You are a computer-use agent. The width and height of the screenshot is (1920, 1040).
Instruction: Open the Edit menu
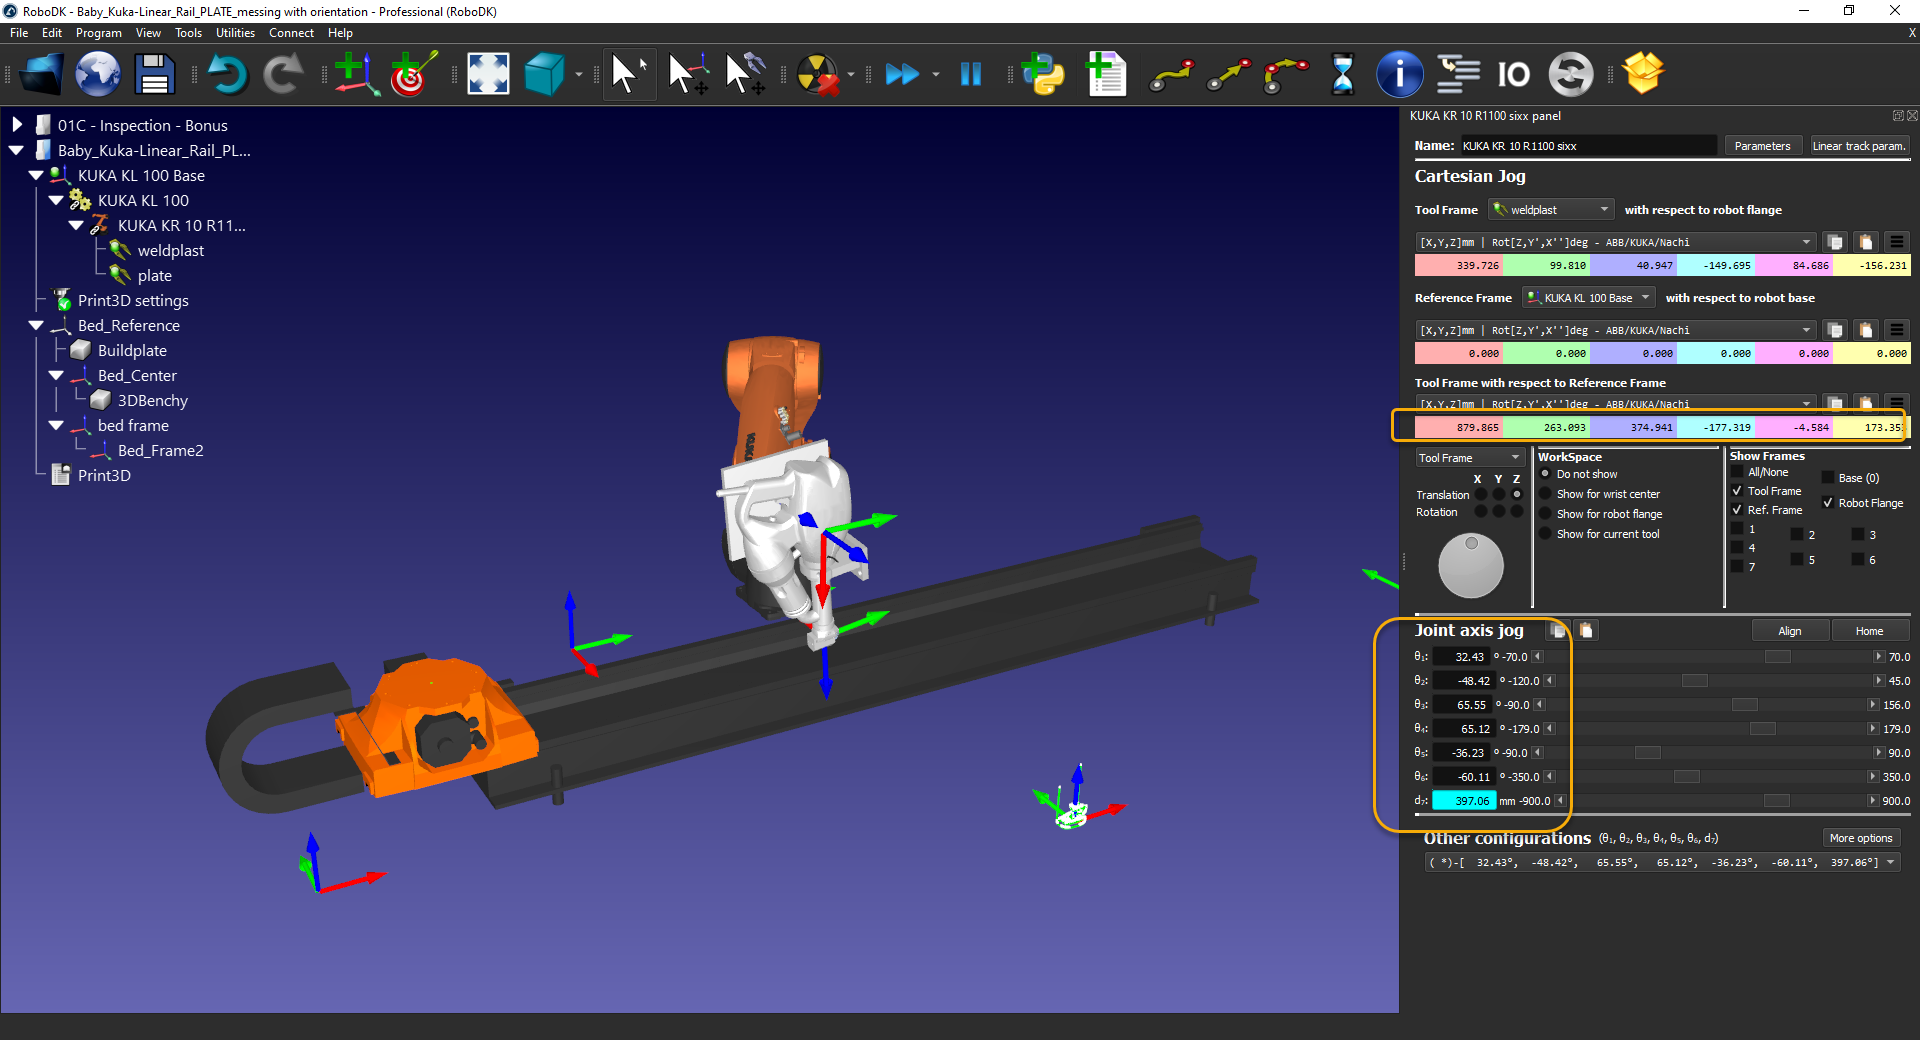[52, 33]
